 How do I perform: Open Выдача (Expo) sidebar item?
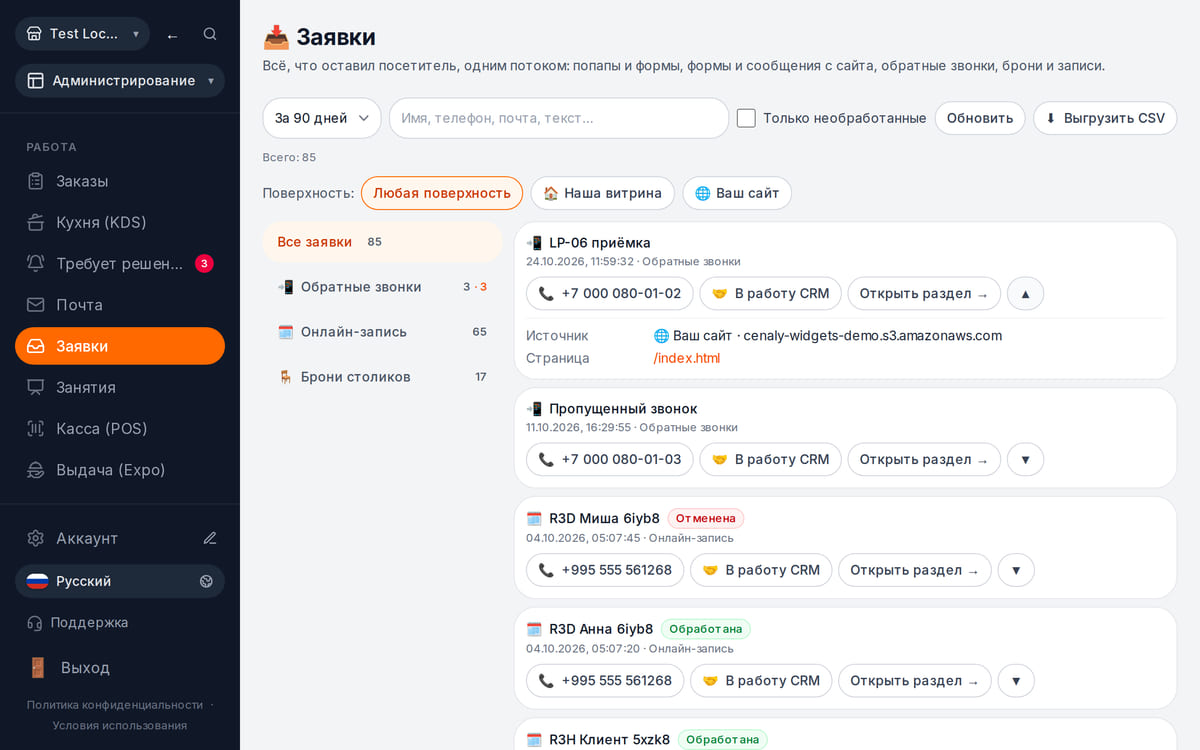(x=120, y=469)
